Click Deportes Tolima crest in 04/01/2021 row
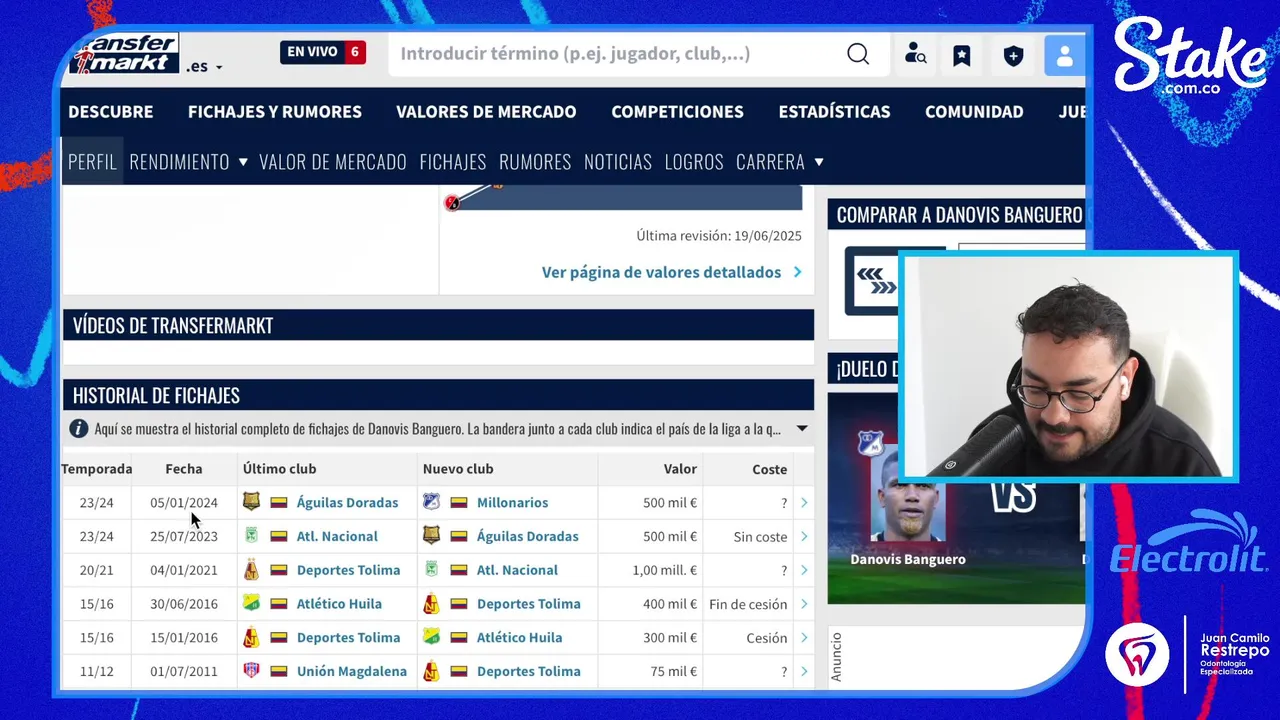1280x720 pixels. 251,570
